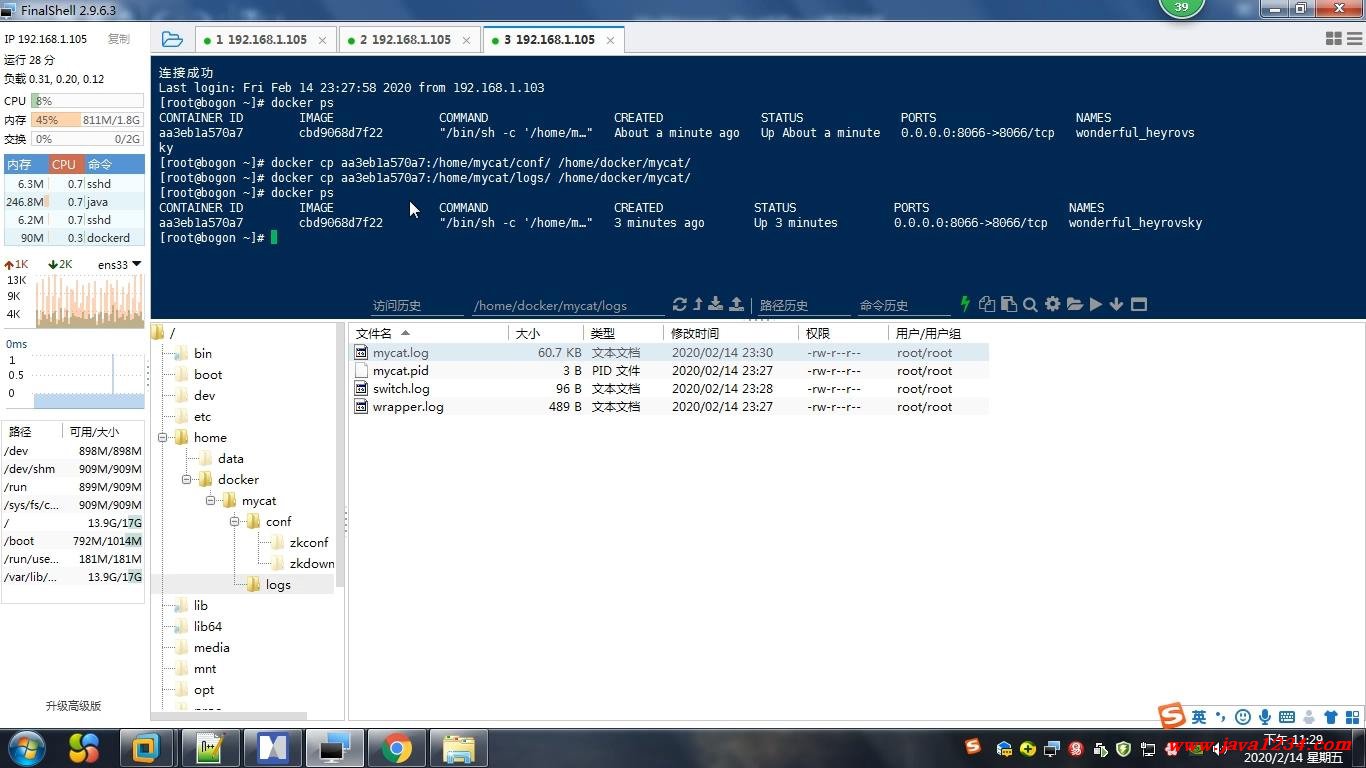Viewport: 1366px width, 768px height.
Task: Sort files by 修改时间 column header
Action: (x=731, y=333)
